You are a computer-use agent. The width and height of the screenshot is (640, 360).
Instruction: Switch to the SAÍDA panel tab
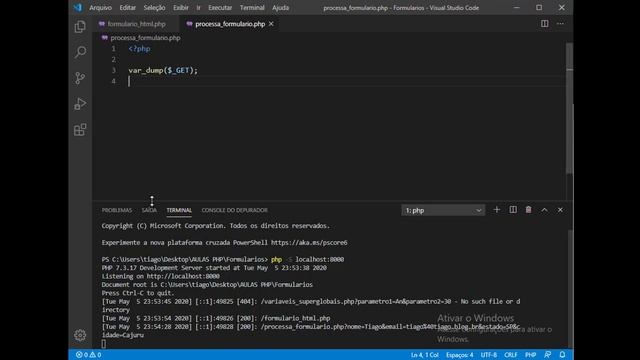149,210
